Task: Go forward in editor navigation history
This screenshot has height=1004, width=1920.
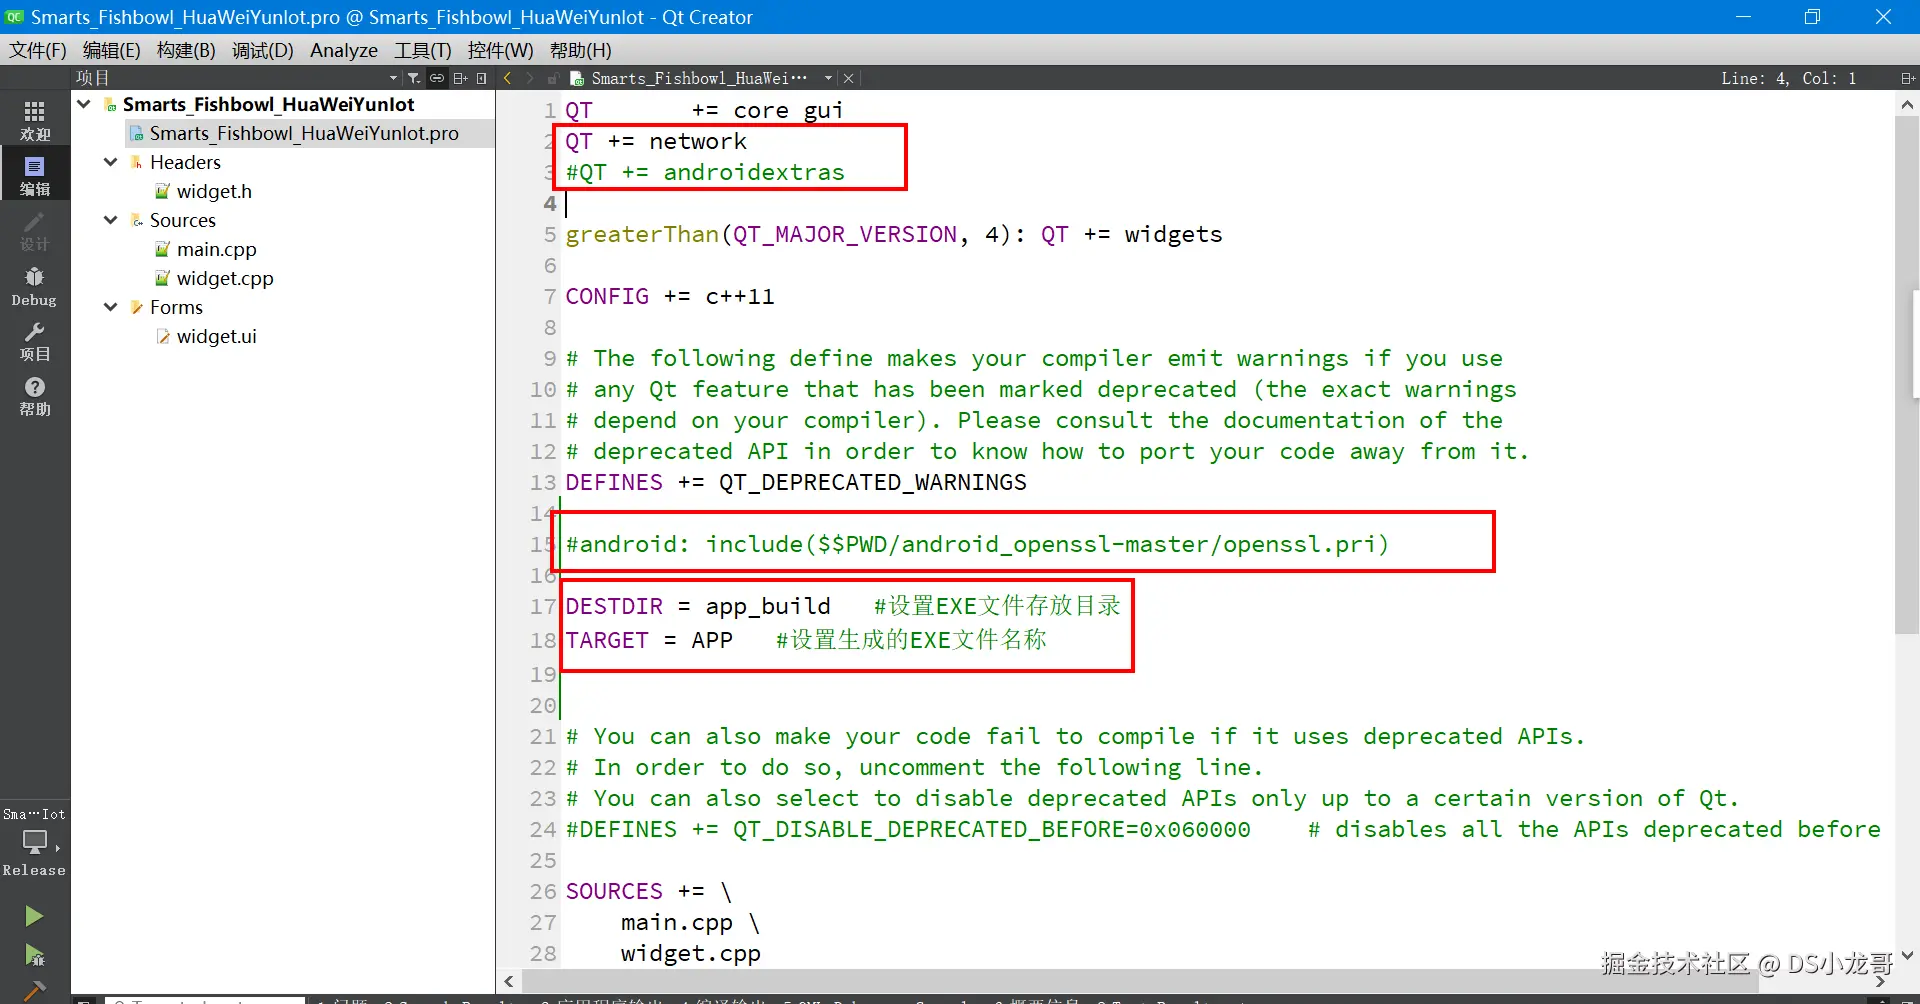Action: point(530,78)
